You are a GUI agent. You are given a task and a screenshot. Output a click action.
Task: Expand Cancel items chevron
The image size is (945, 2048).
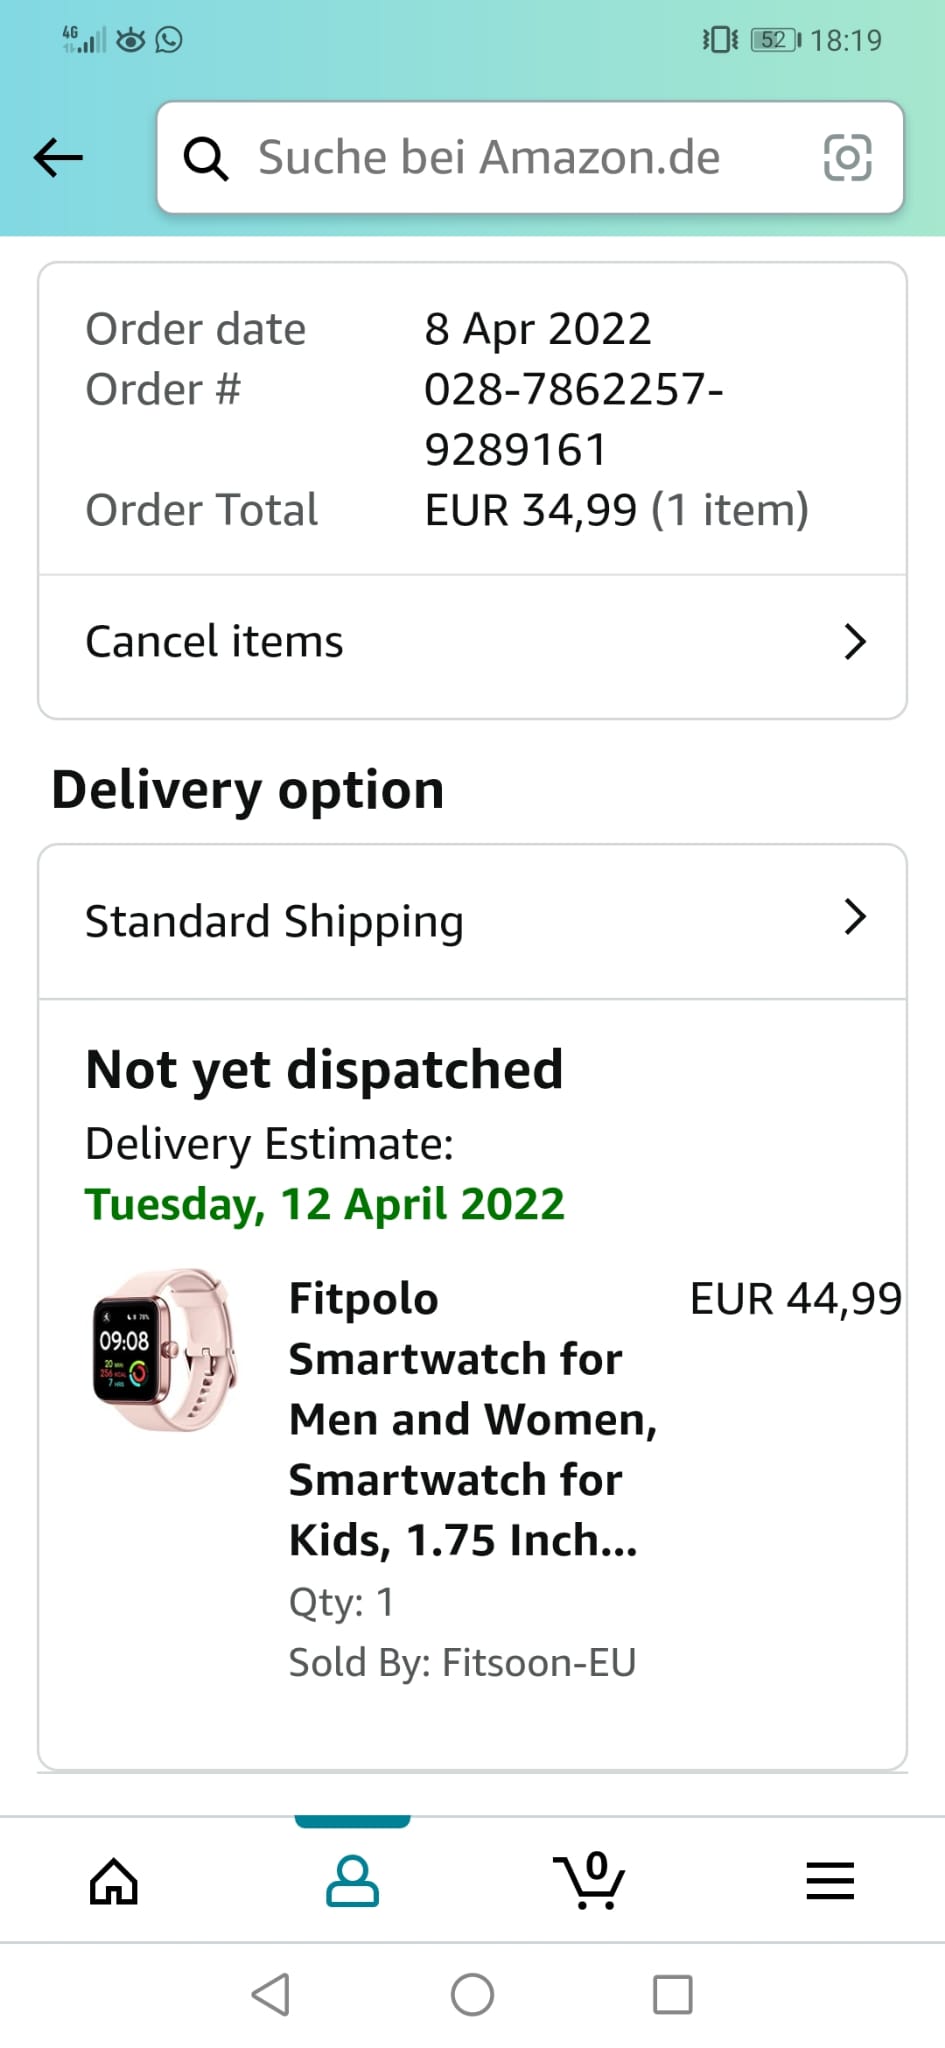854,642
